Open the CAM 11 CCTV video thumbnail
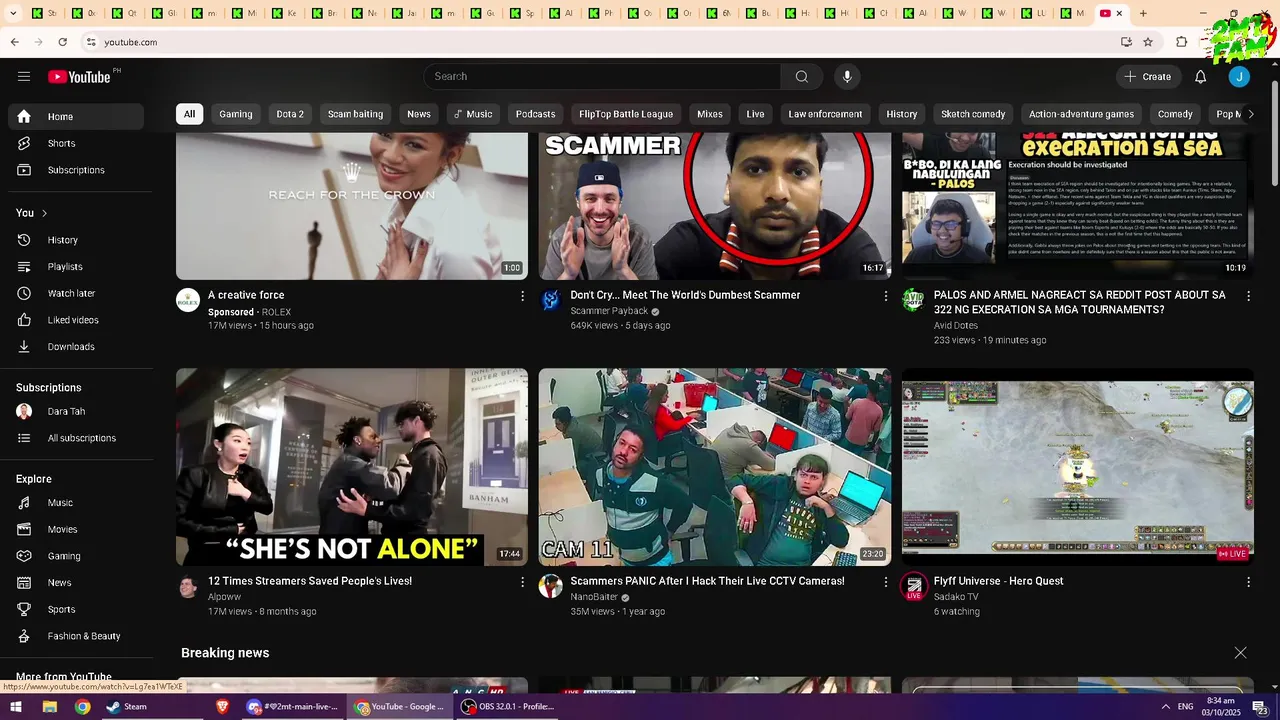Screen dimensions: 1280x720 pyautogui.click(x=715, y=467)
